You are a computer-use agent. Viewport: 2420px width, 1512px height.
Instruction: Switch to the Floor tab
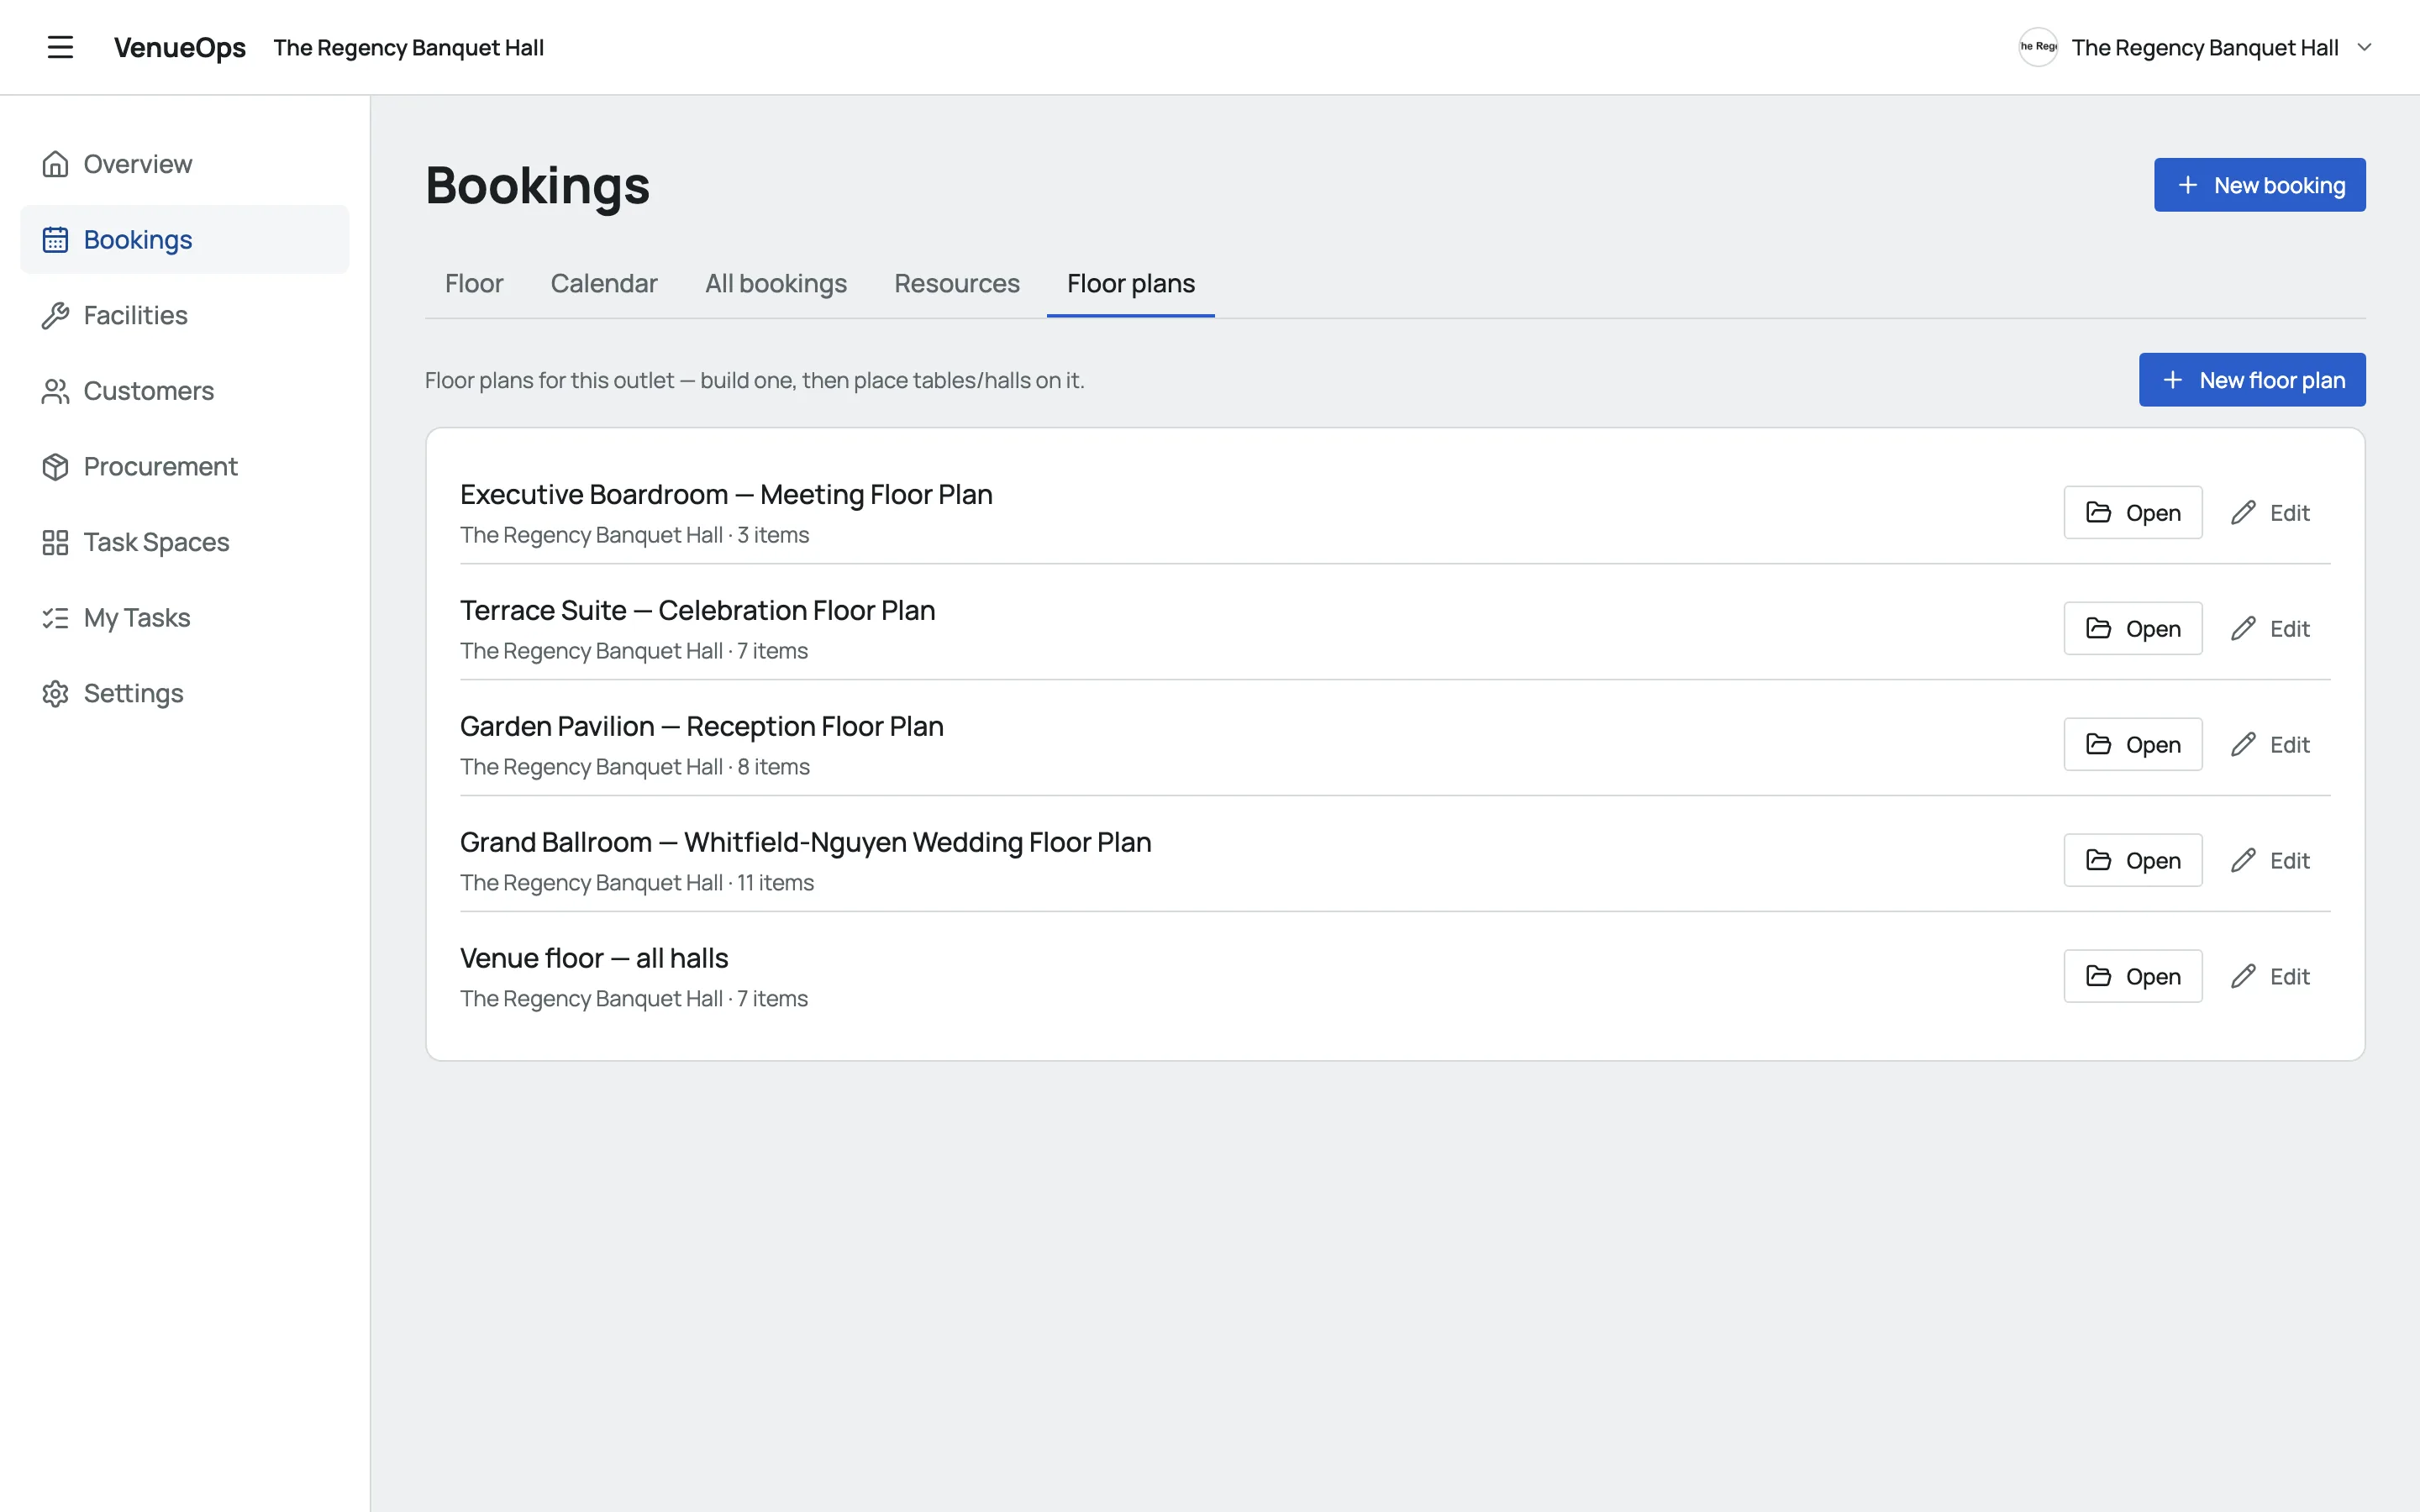(x=474, y=284)
